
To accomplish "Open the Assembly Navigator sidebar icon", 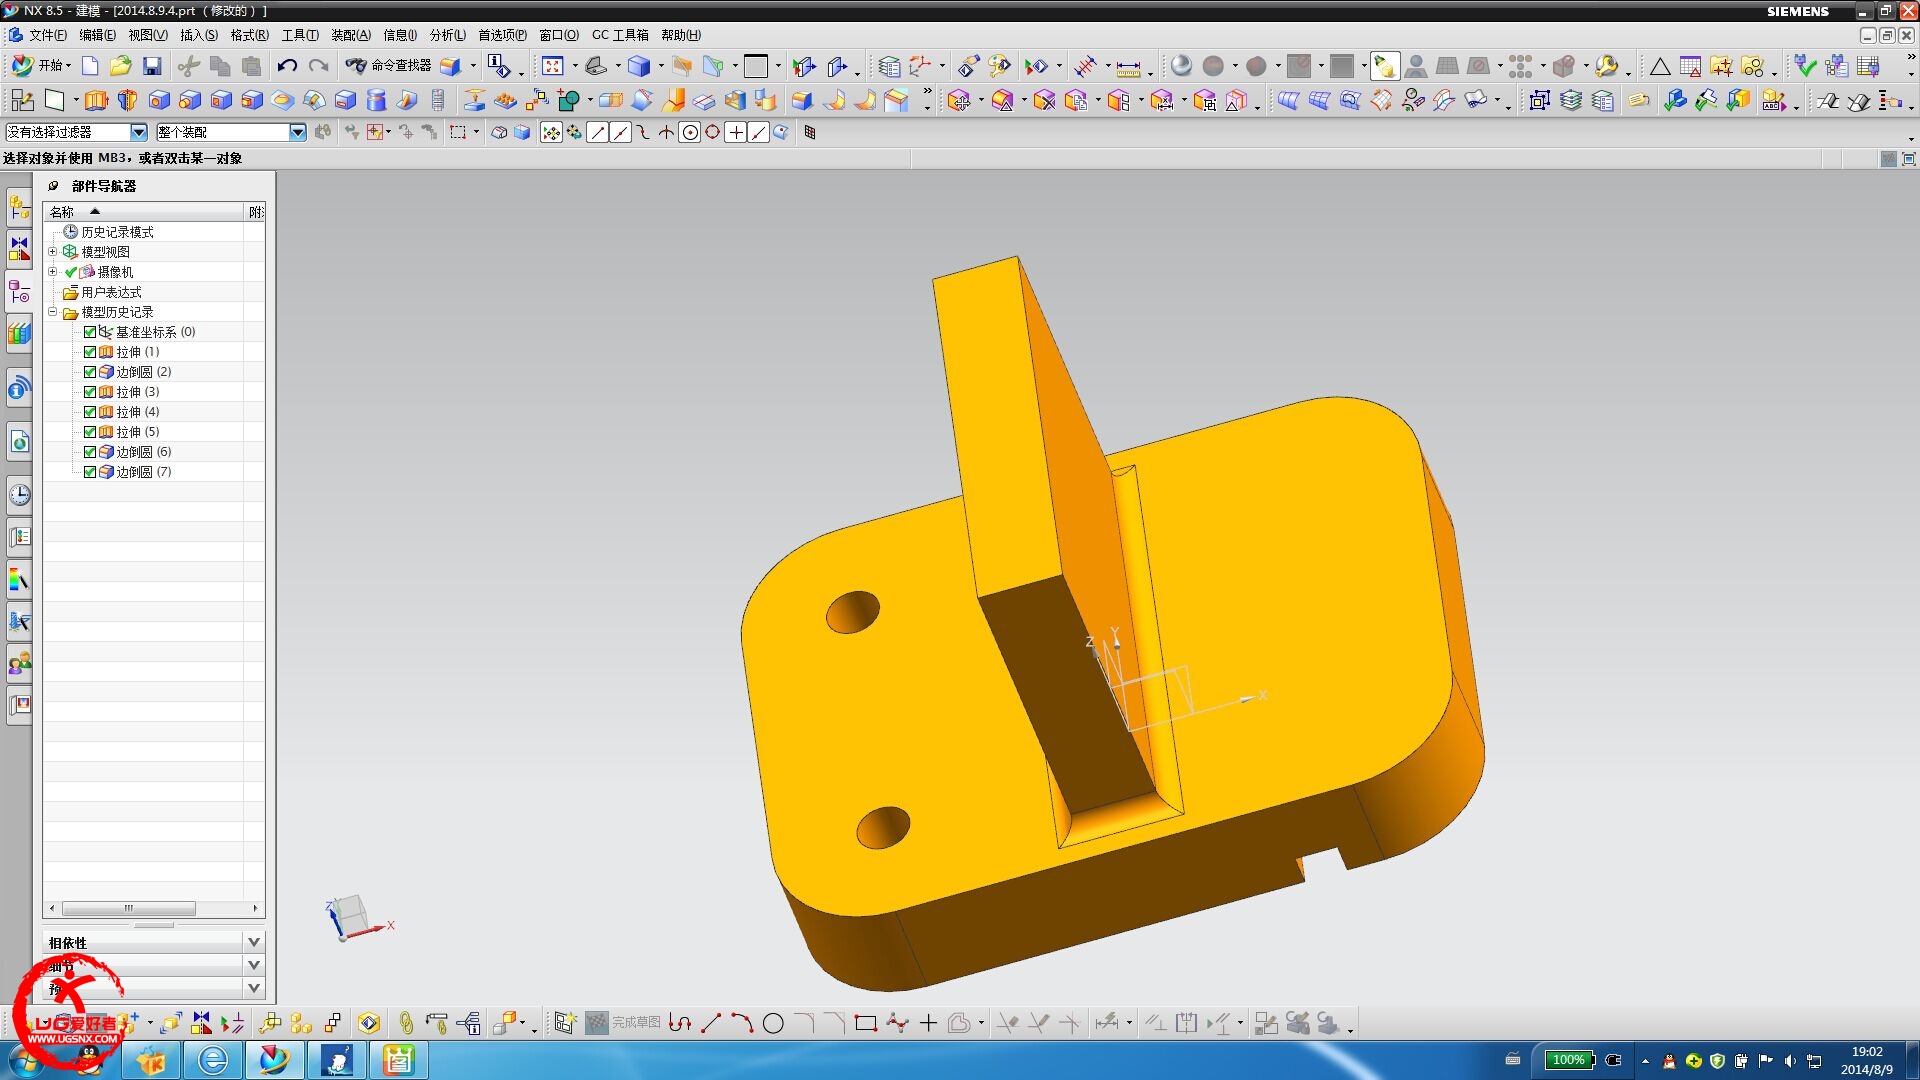I will [x=19, y=209].
